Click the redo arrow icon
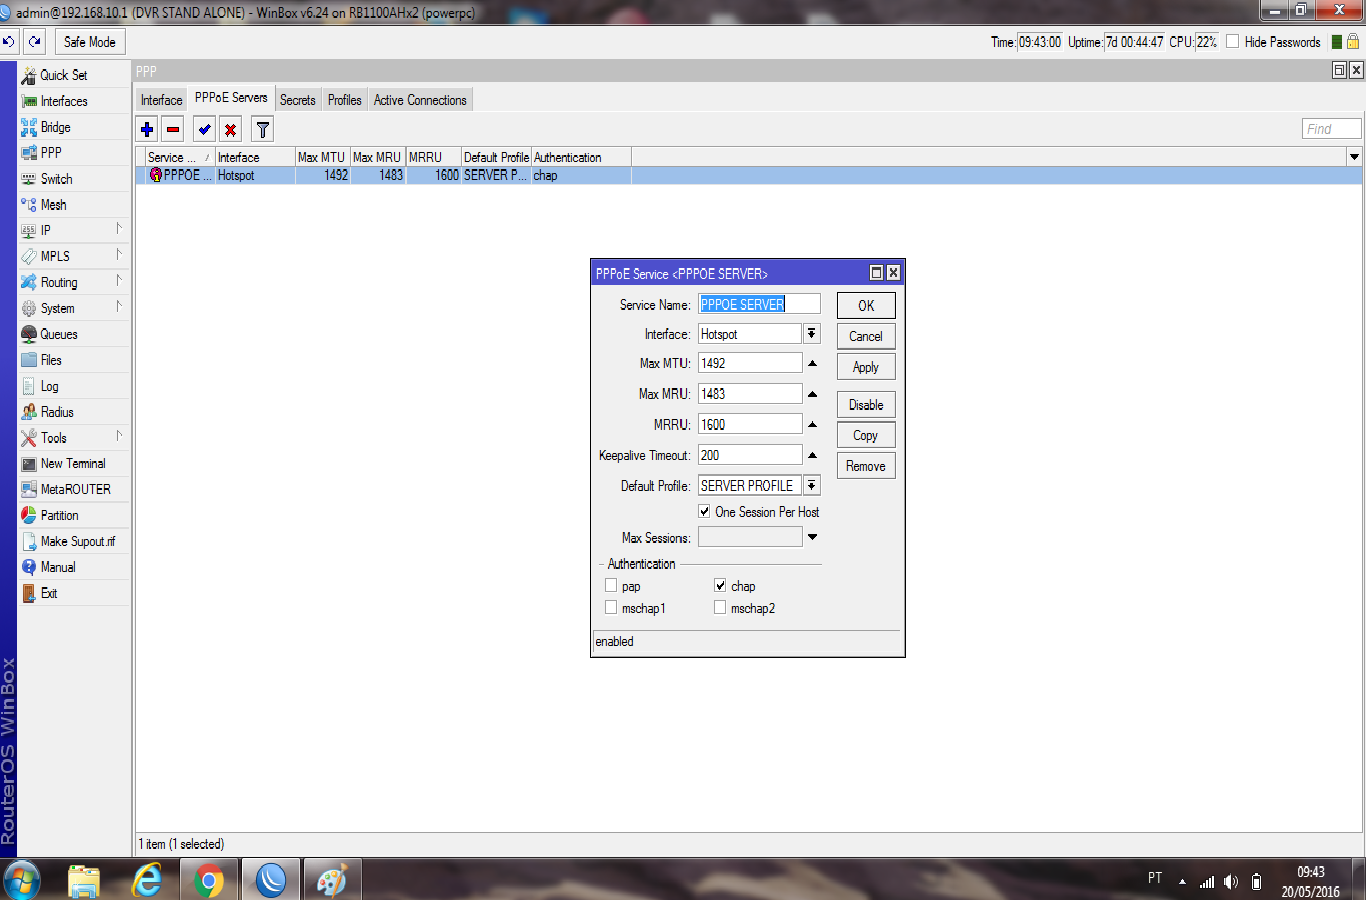 pyautogui.click(x=35, y=41)
